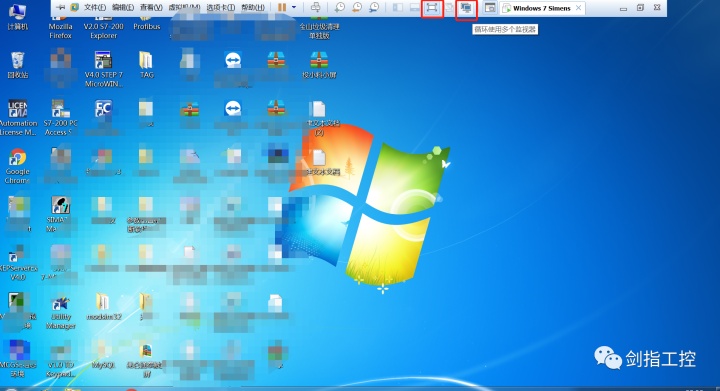Open the V2.0 S7-200 Explorer shortcut
This screenshot has height=391, width=720.
click(103, 27)
